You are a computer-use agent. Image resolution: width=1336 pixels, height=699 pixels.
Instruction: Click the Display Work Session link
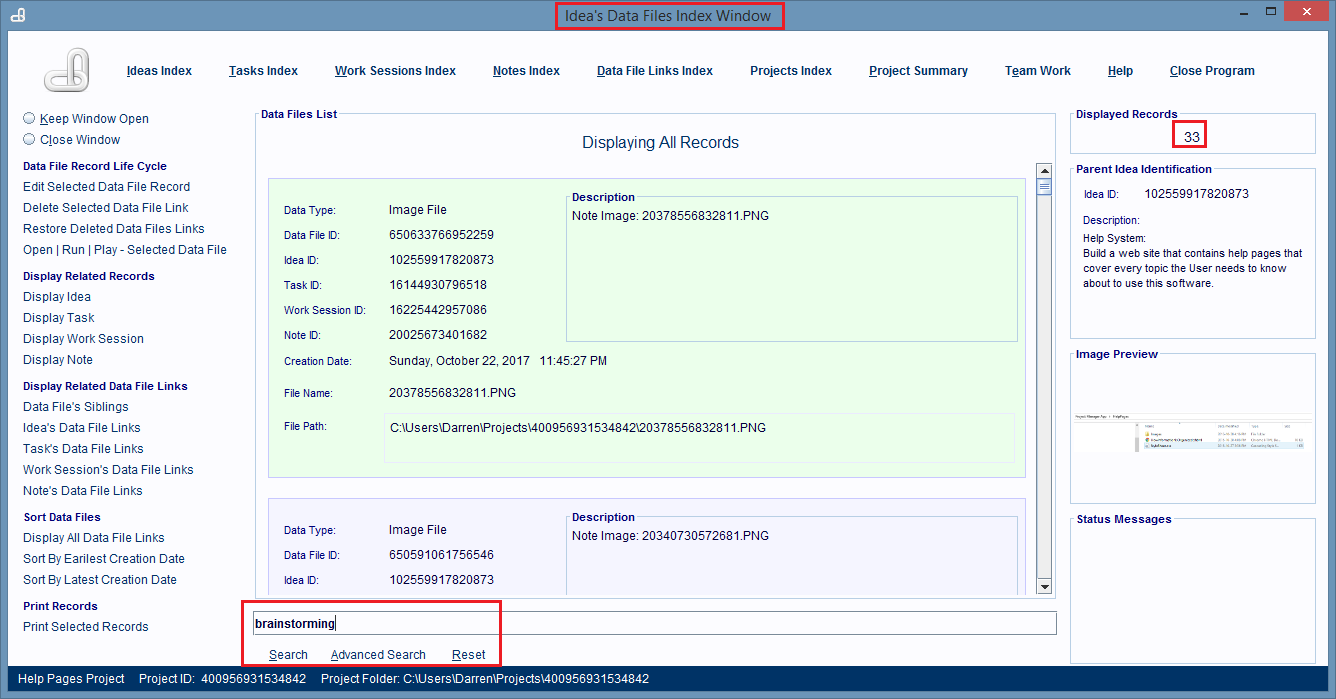(83, 339)
